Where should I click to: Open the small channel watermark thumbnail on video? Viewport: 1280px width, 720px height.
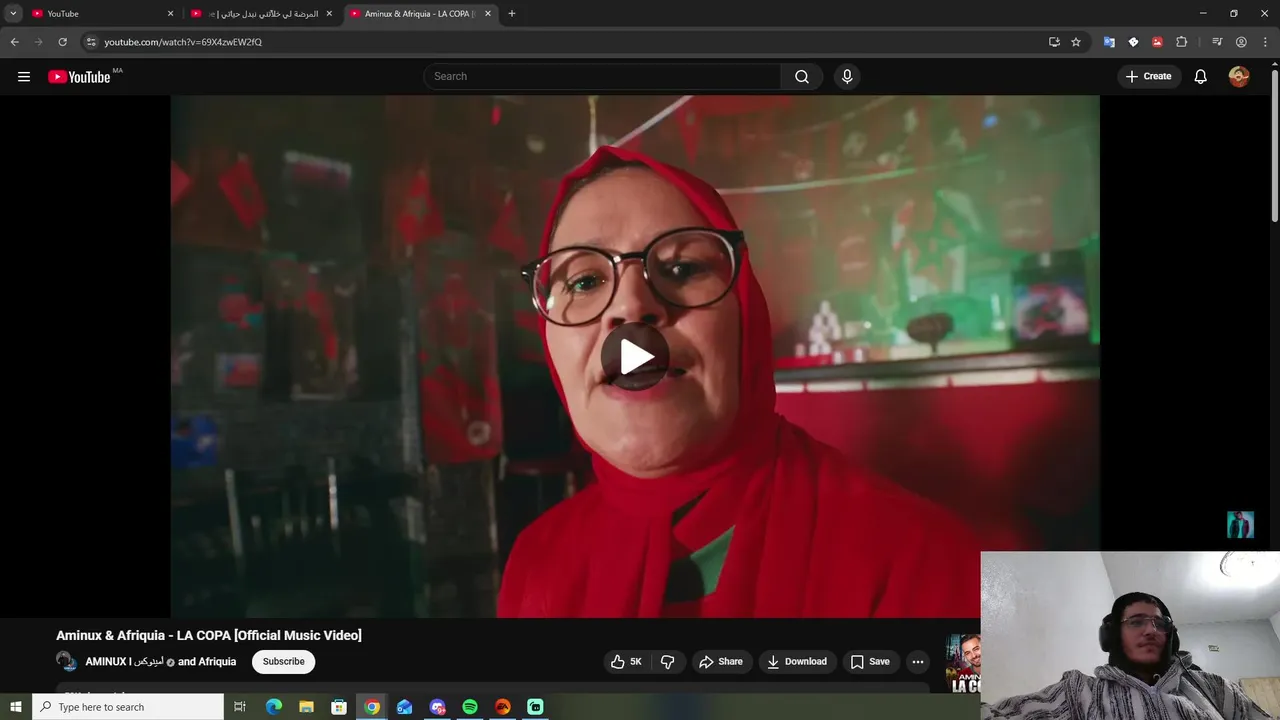pos(1240,525)
